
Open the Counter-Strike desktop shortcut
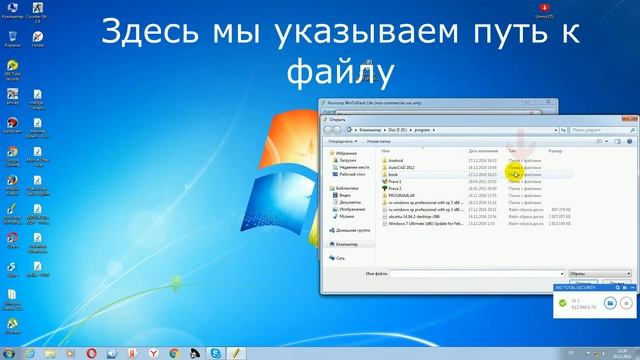coord(38,12)
